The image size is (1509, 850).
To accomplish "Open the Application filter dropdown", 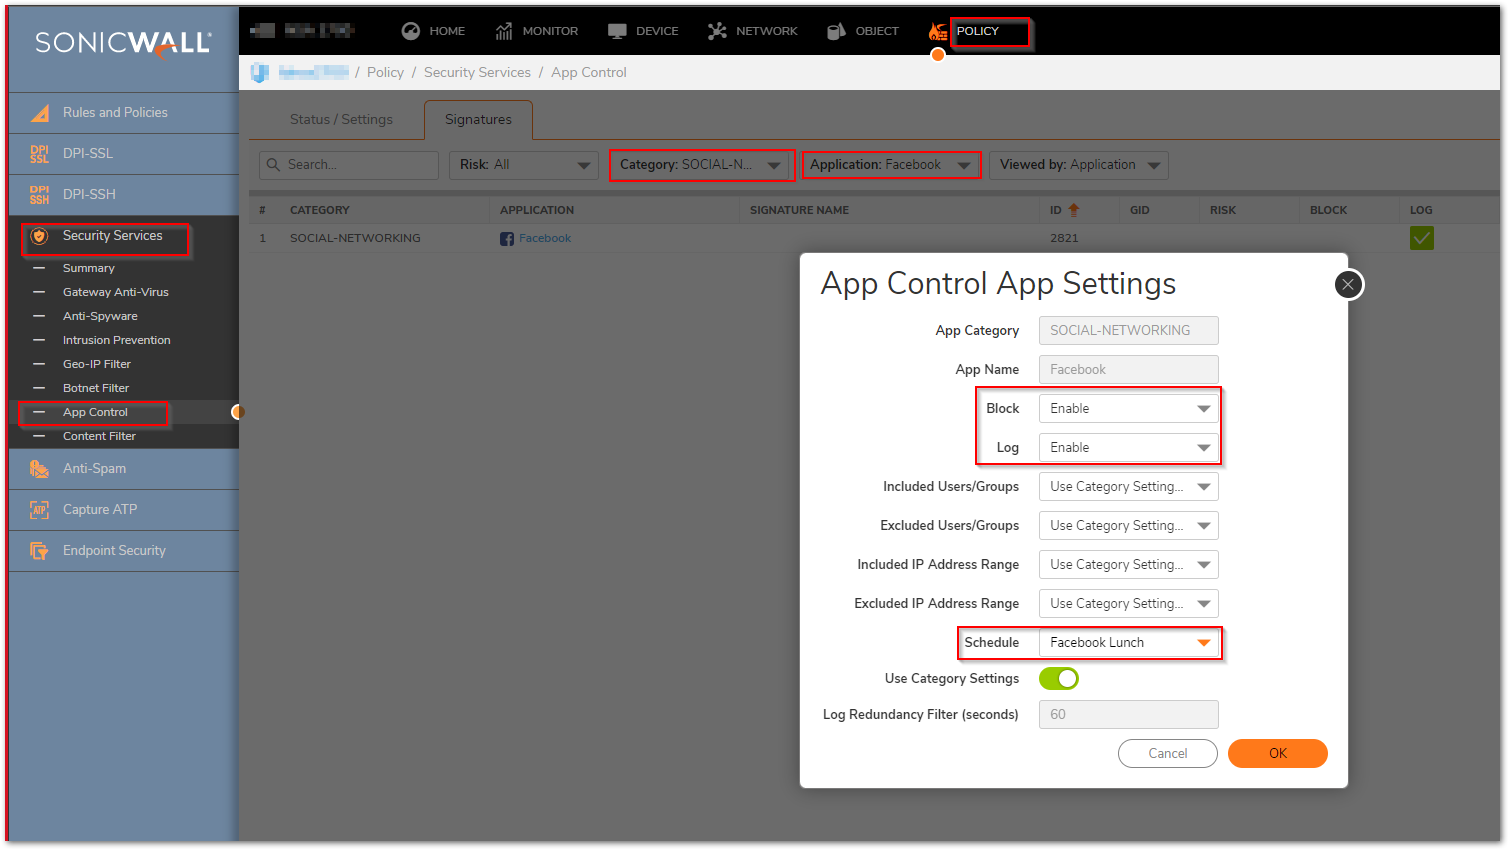I will [891, 165].
